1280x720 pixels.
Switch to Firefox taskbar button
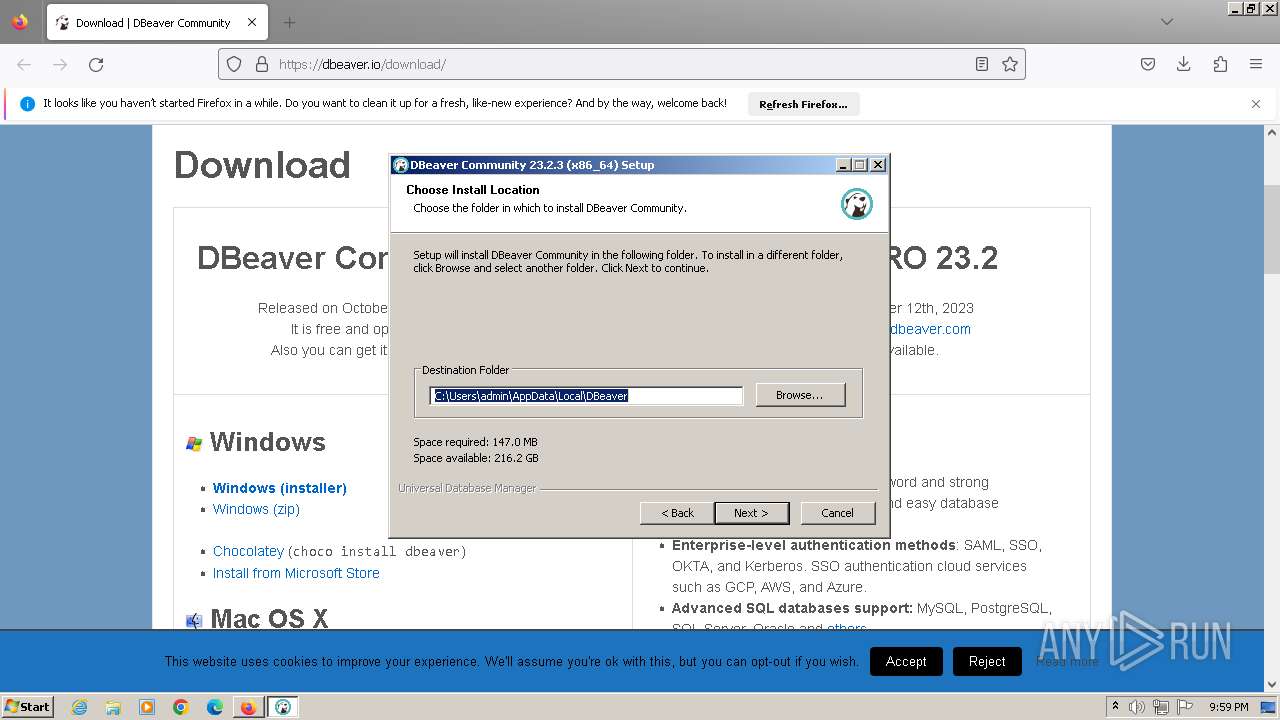coord(248,707)
